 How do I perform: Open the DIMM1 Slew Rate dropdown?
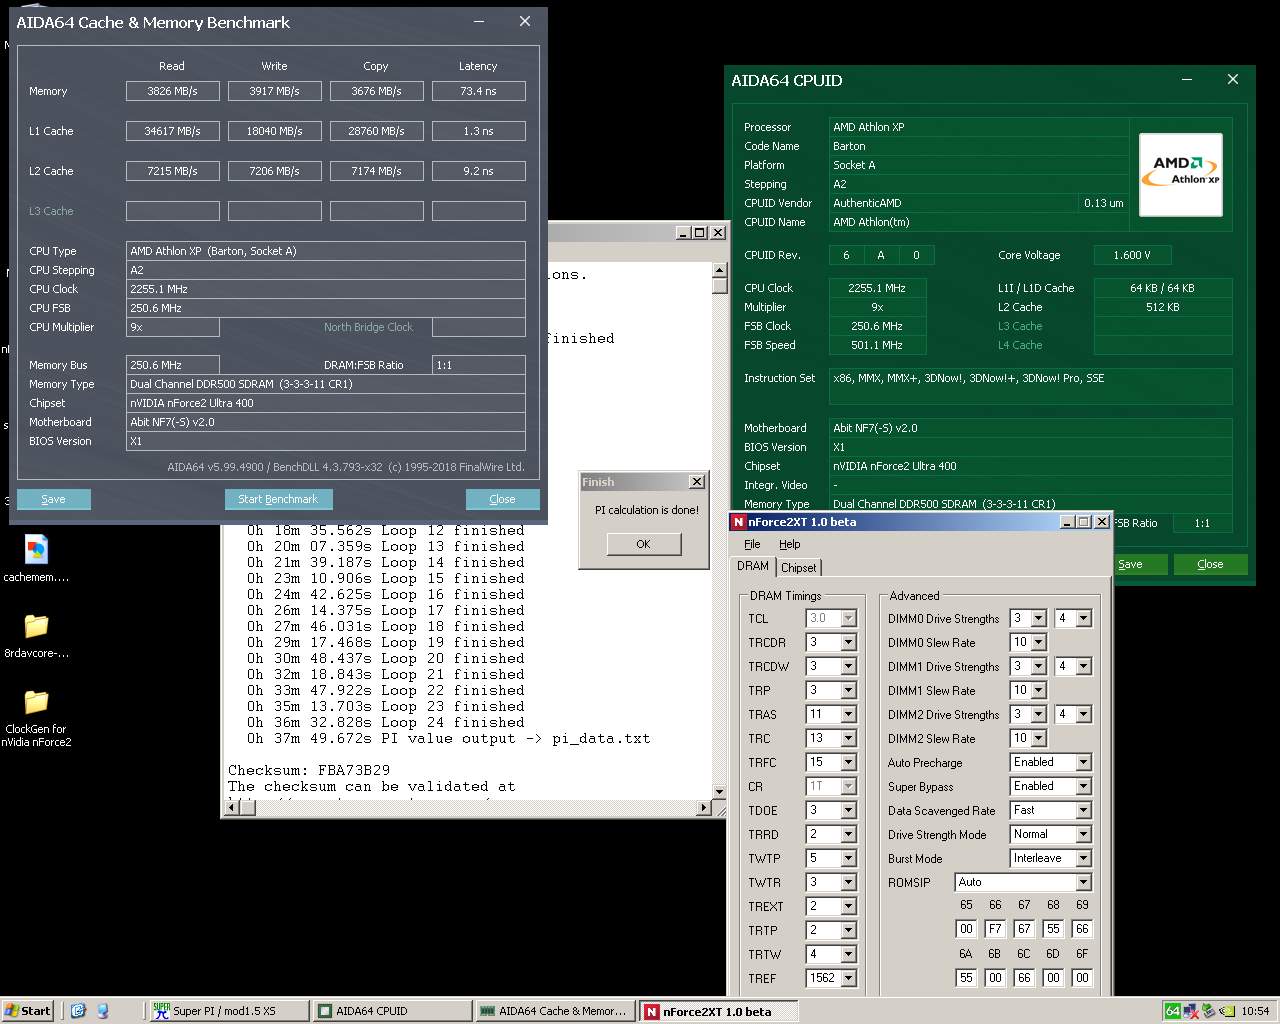(1039, 690)
